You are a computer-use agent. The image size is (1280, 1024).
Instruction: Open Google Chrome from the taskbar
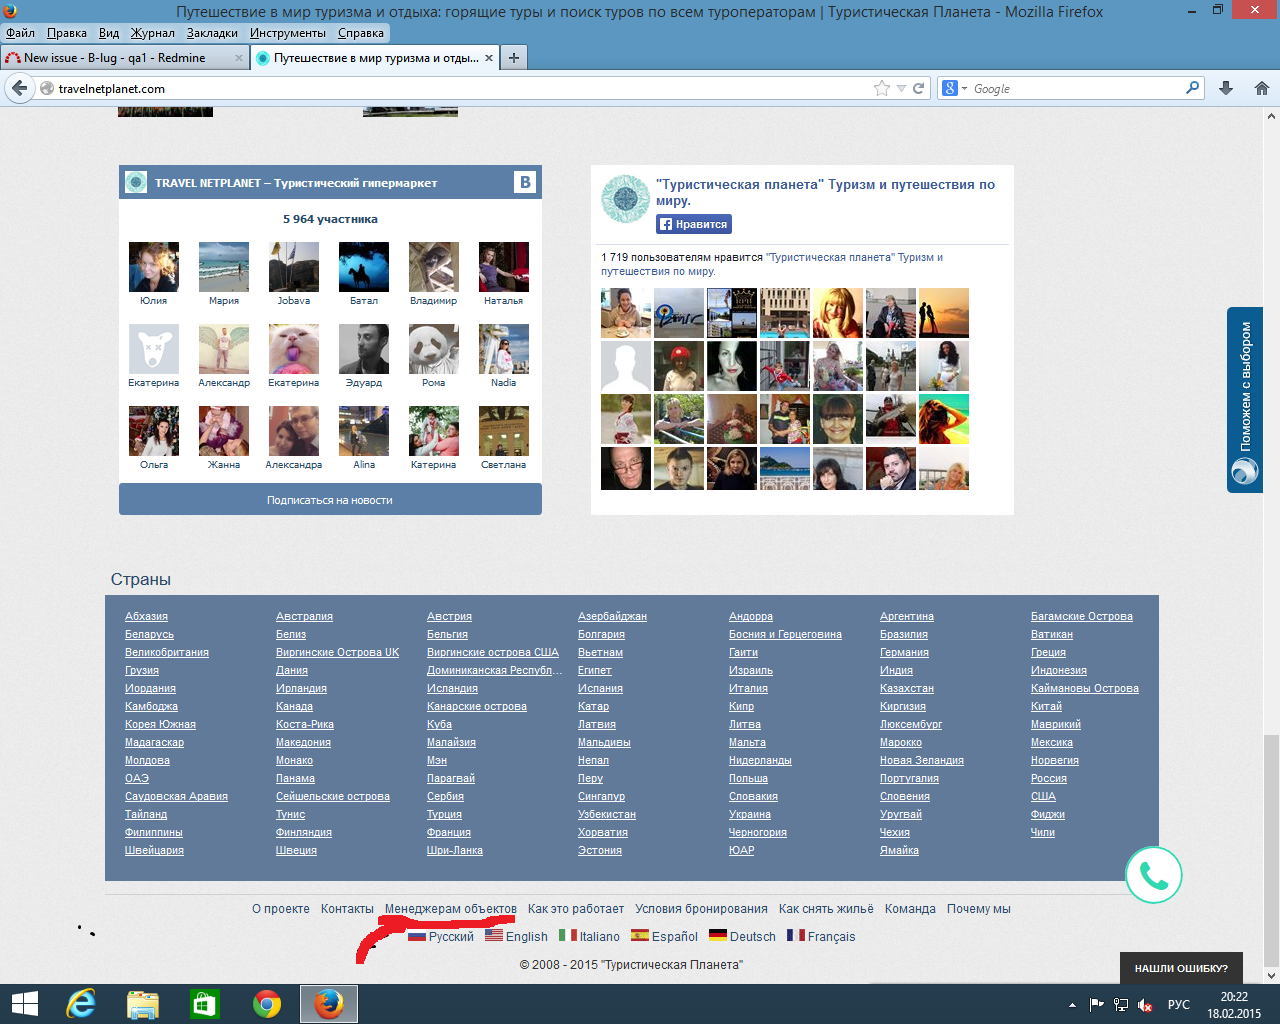coord(267,1003)
